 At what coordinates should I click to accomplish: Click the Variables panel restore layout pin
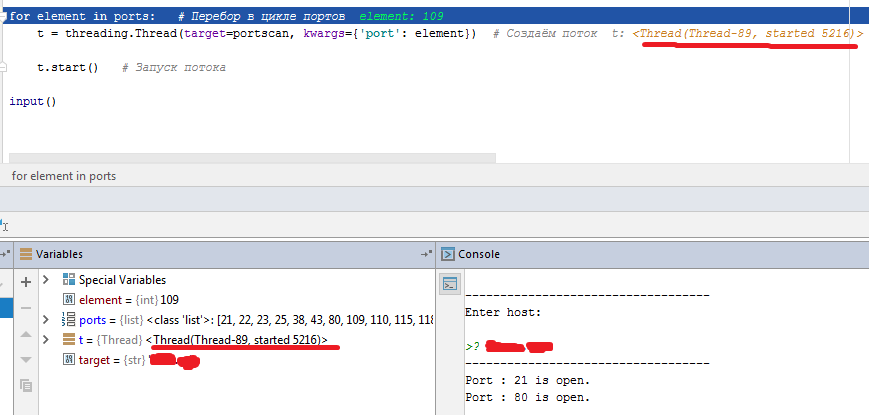[425, 255]
